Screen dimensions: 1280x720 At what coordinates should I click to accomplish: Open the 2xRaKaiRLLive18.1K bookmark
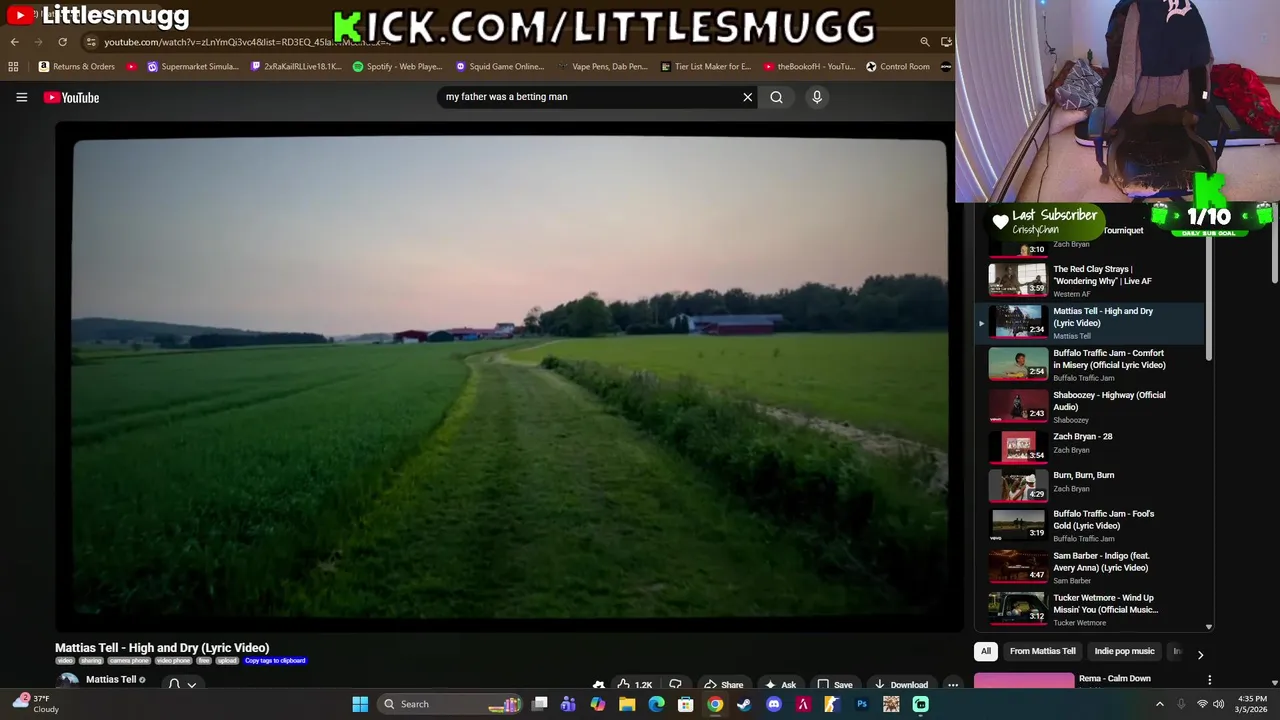coord(296,67)
